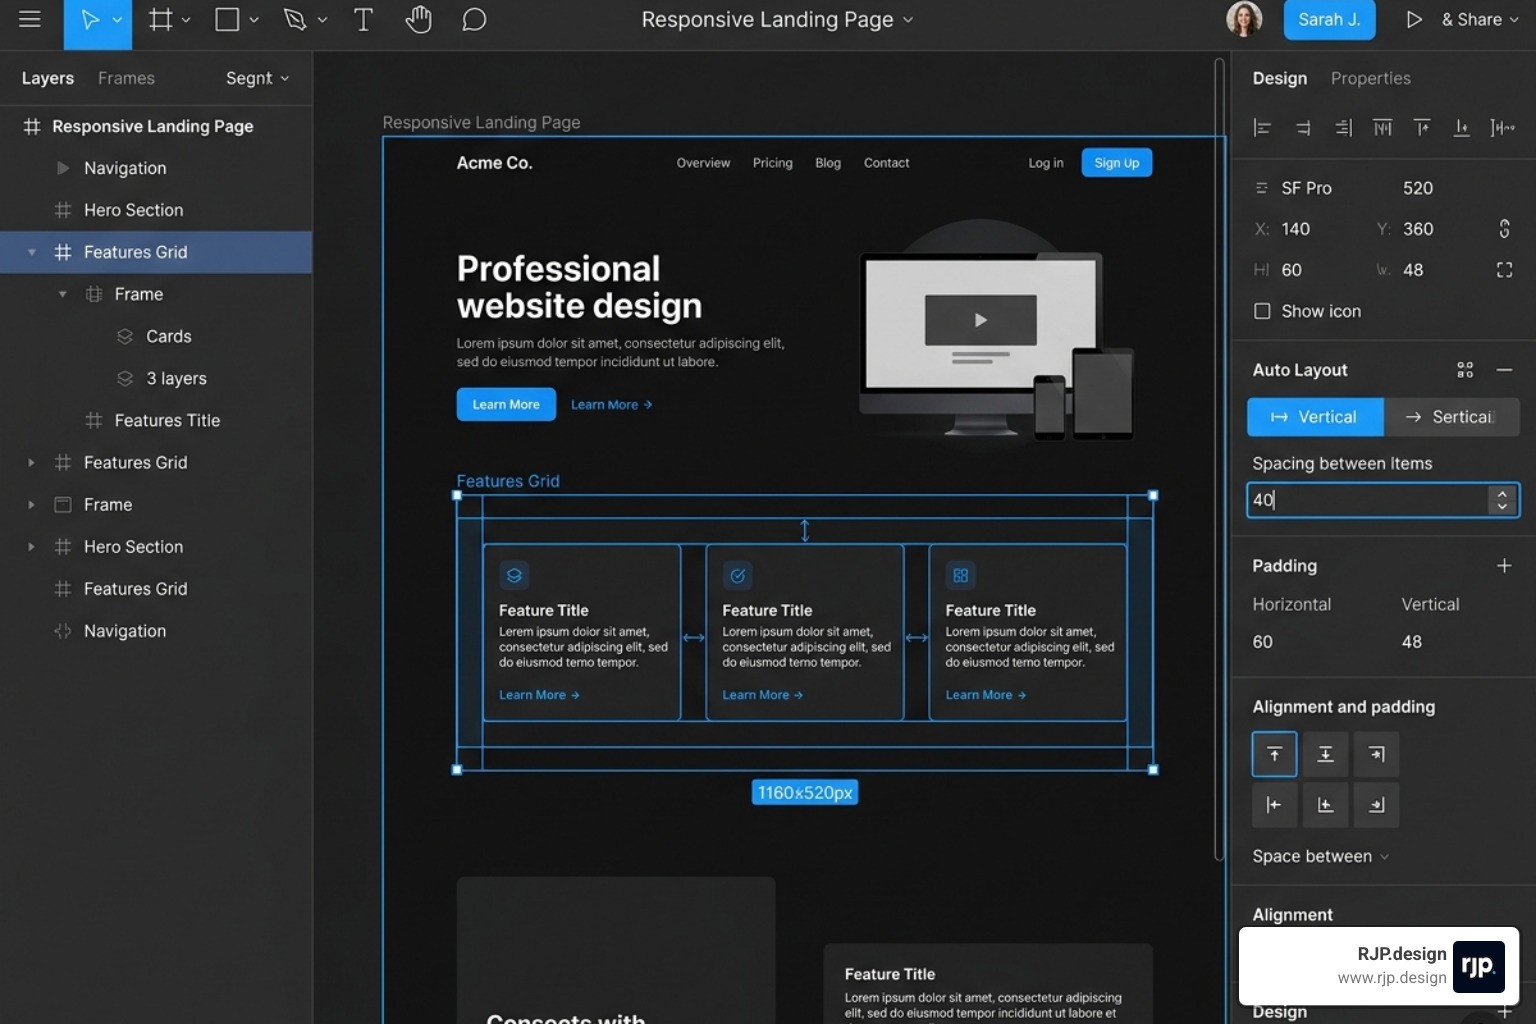The width and height of the screenshot is (1536, 1024).
Task: Switch Auto Layout to Vertical
Action: 1315,417
